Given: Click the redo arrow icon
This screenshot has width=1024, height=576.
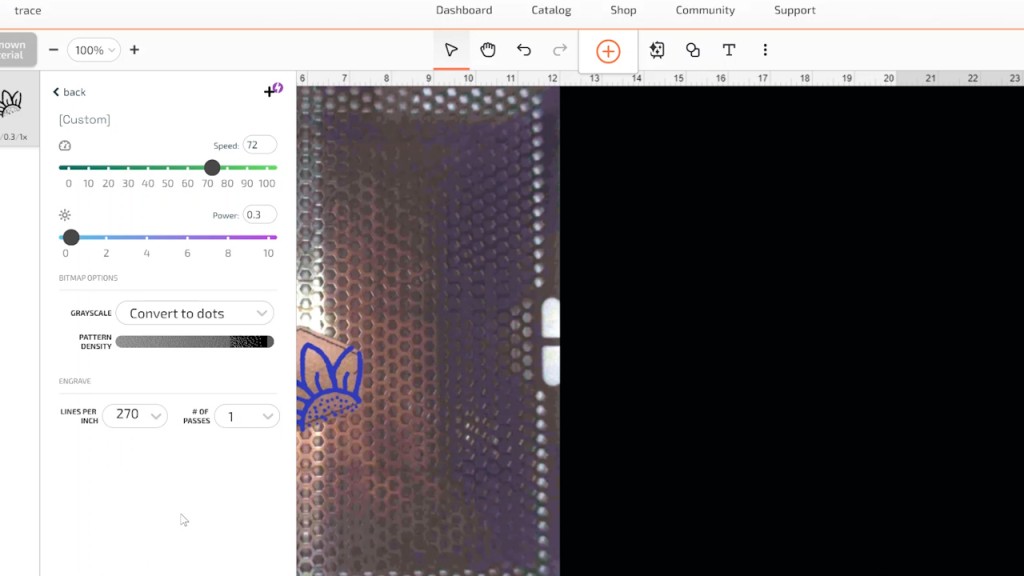Looking at the screenshot, I should [x=560, y=50].
